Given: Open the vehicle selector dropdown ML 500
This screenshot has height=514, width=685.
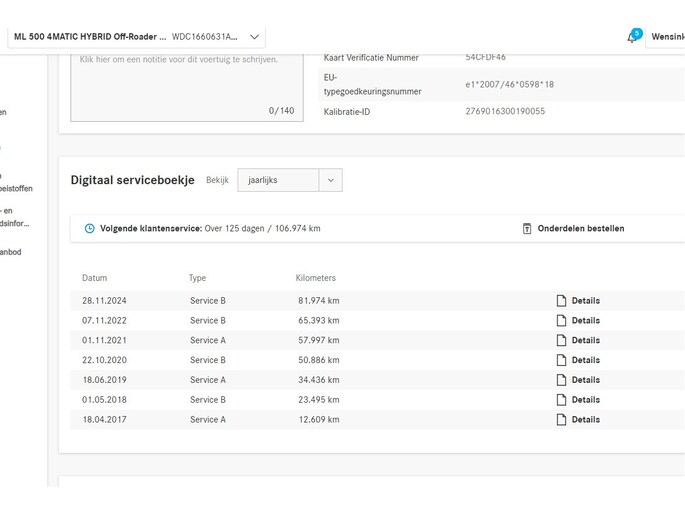Looking at the screenshot, I should (x=136, y=37).
